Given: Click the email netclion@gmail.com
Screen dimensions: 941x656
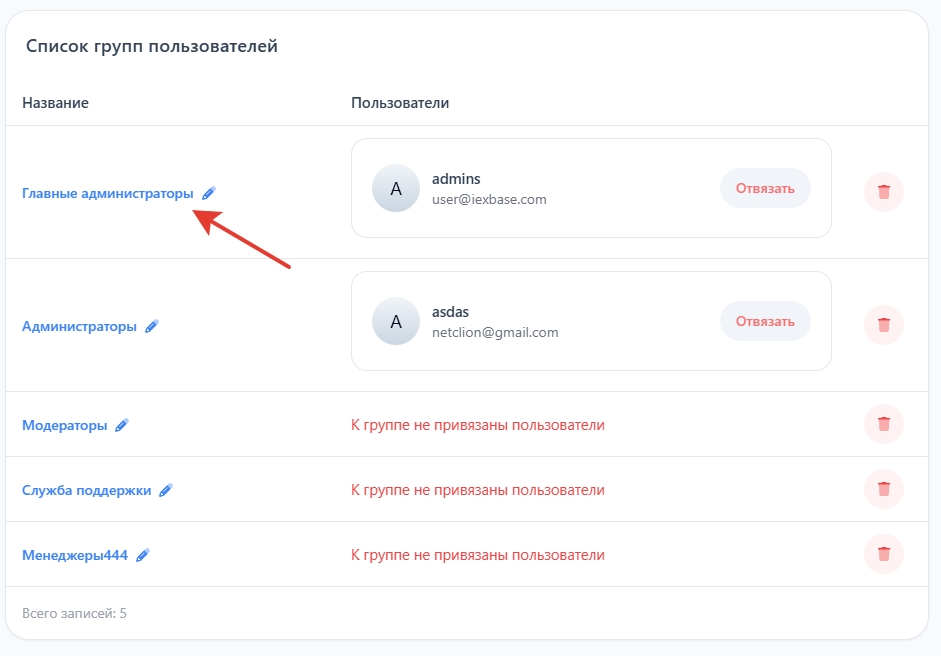Looking at the screenshot, I should tap(495, 332).
